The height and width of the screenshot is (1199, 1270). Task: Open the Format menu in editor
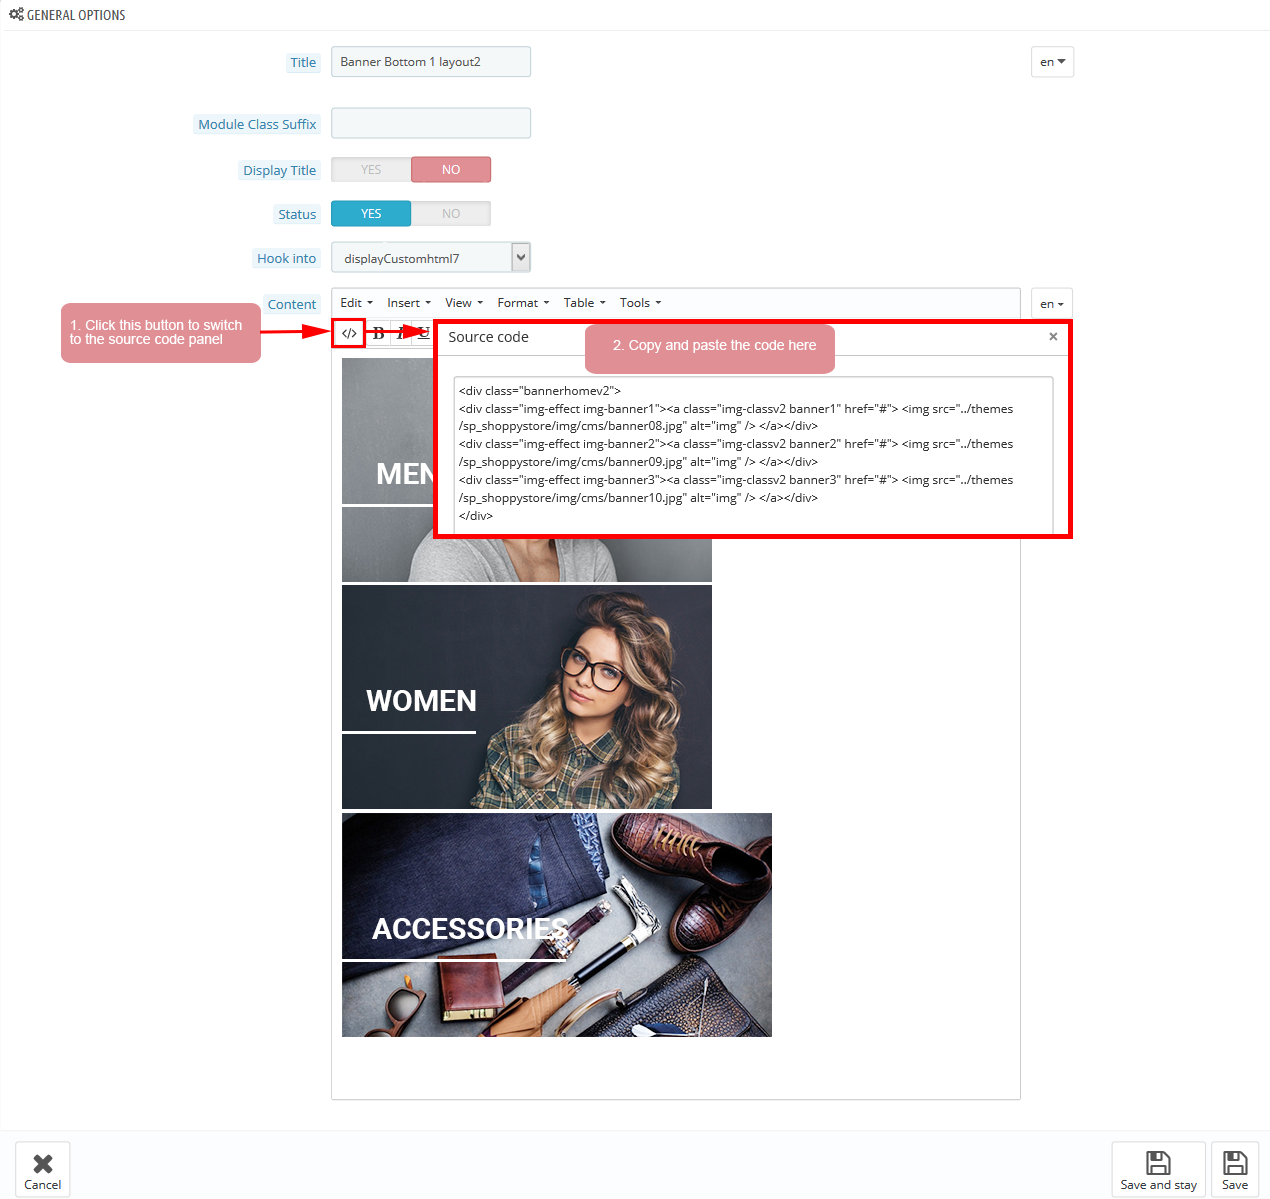pos(523,303)
